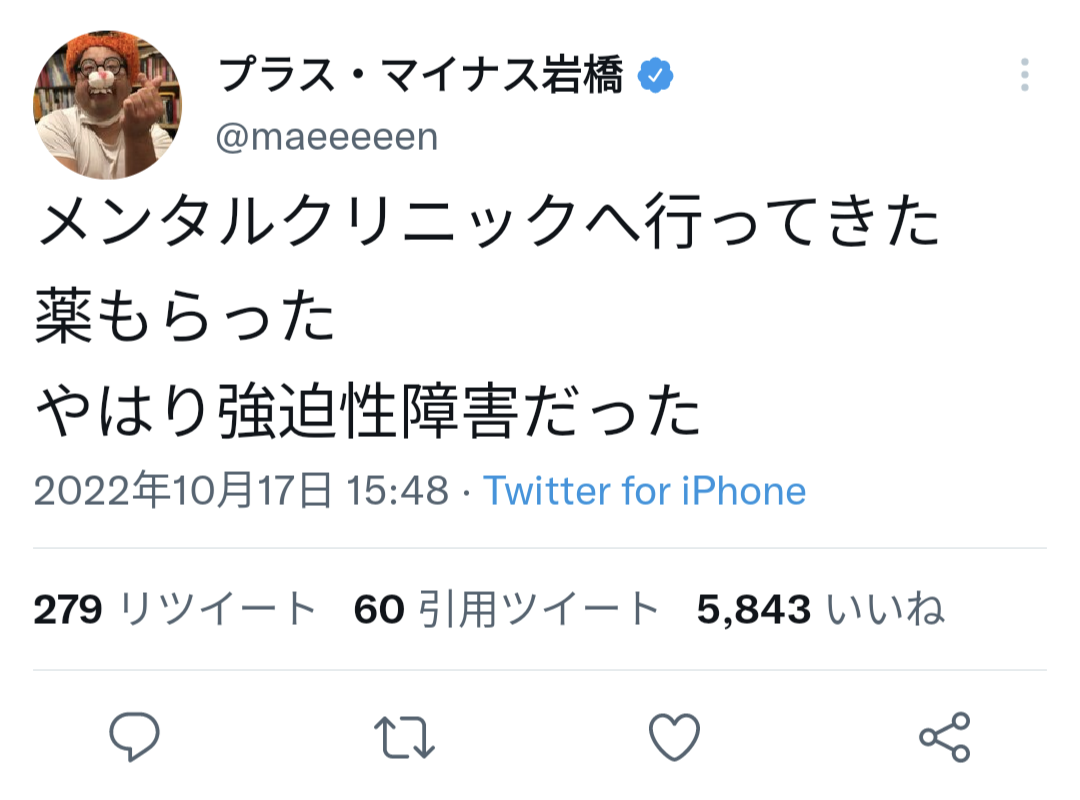The image size is (1080, 800).
Task: Like the tweet with the heart icon
Action: coord(674,737)
